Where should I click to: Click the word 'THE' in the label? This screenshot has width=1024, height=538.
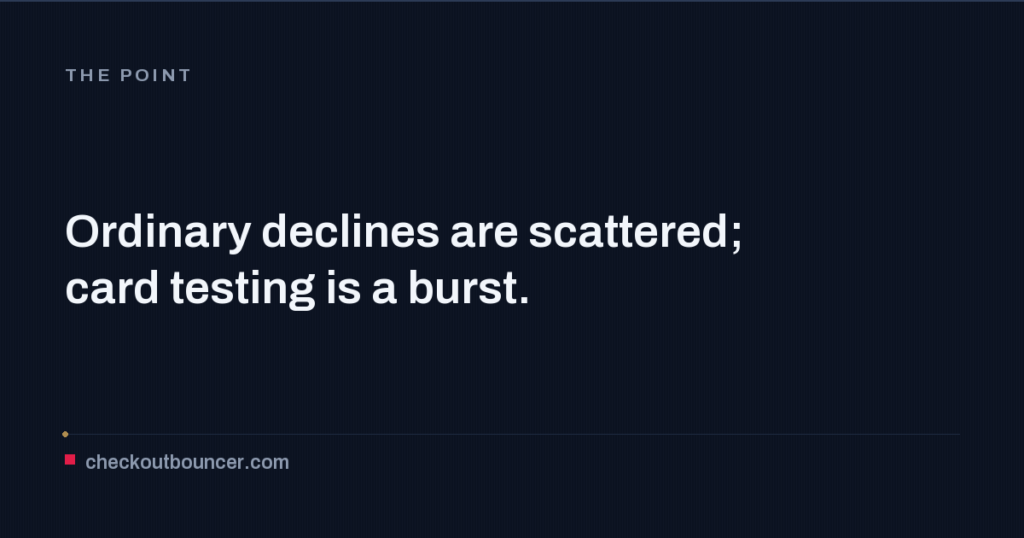pos(88,75)
